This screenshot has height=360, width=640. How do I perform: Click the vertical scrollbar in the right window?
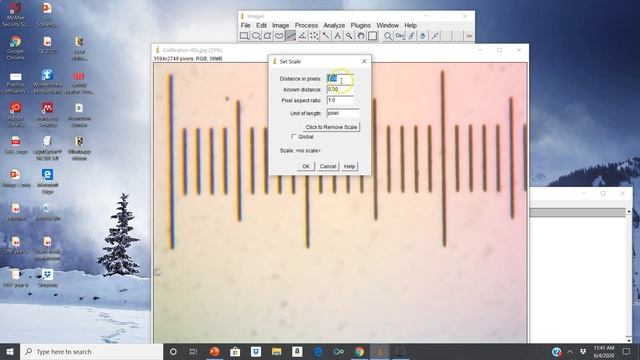tap(629, 276)
